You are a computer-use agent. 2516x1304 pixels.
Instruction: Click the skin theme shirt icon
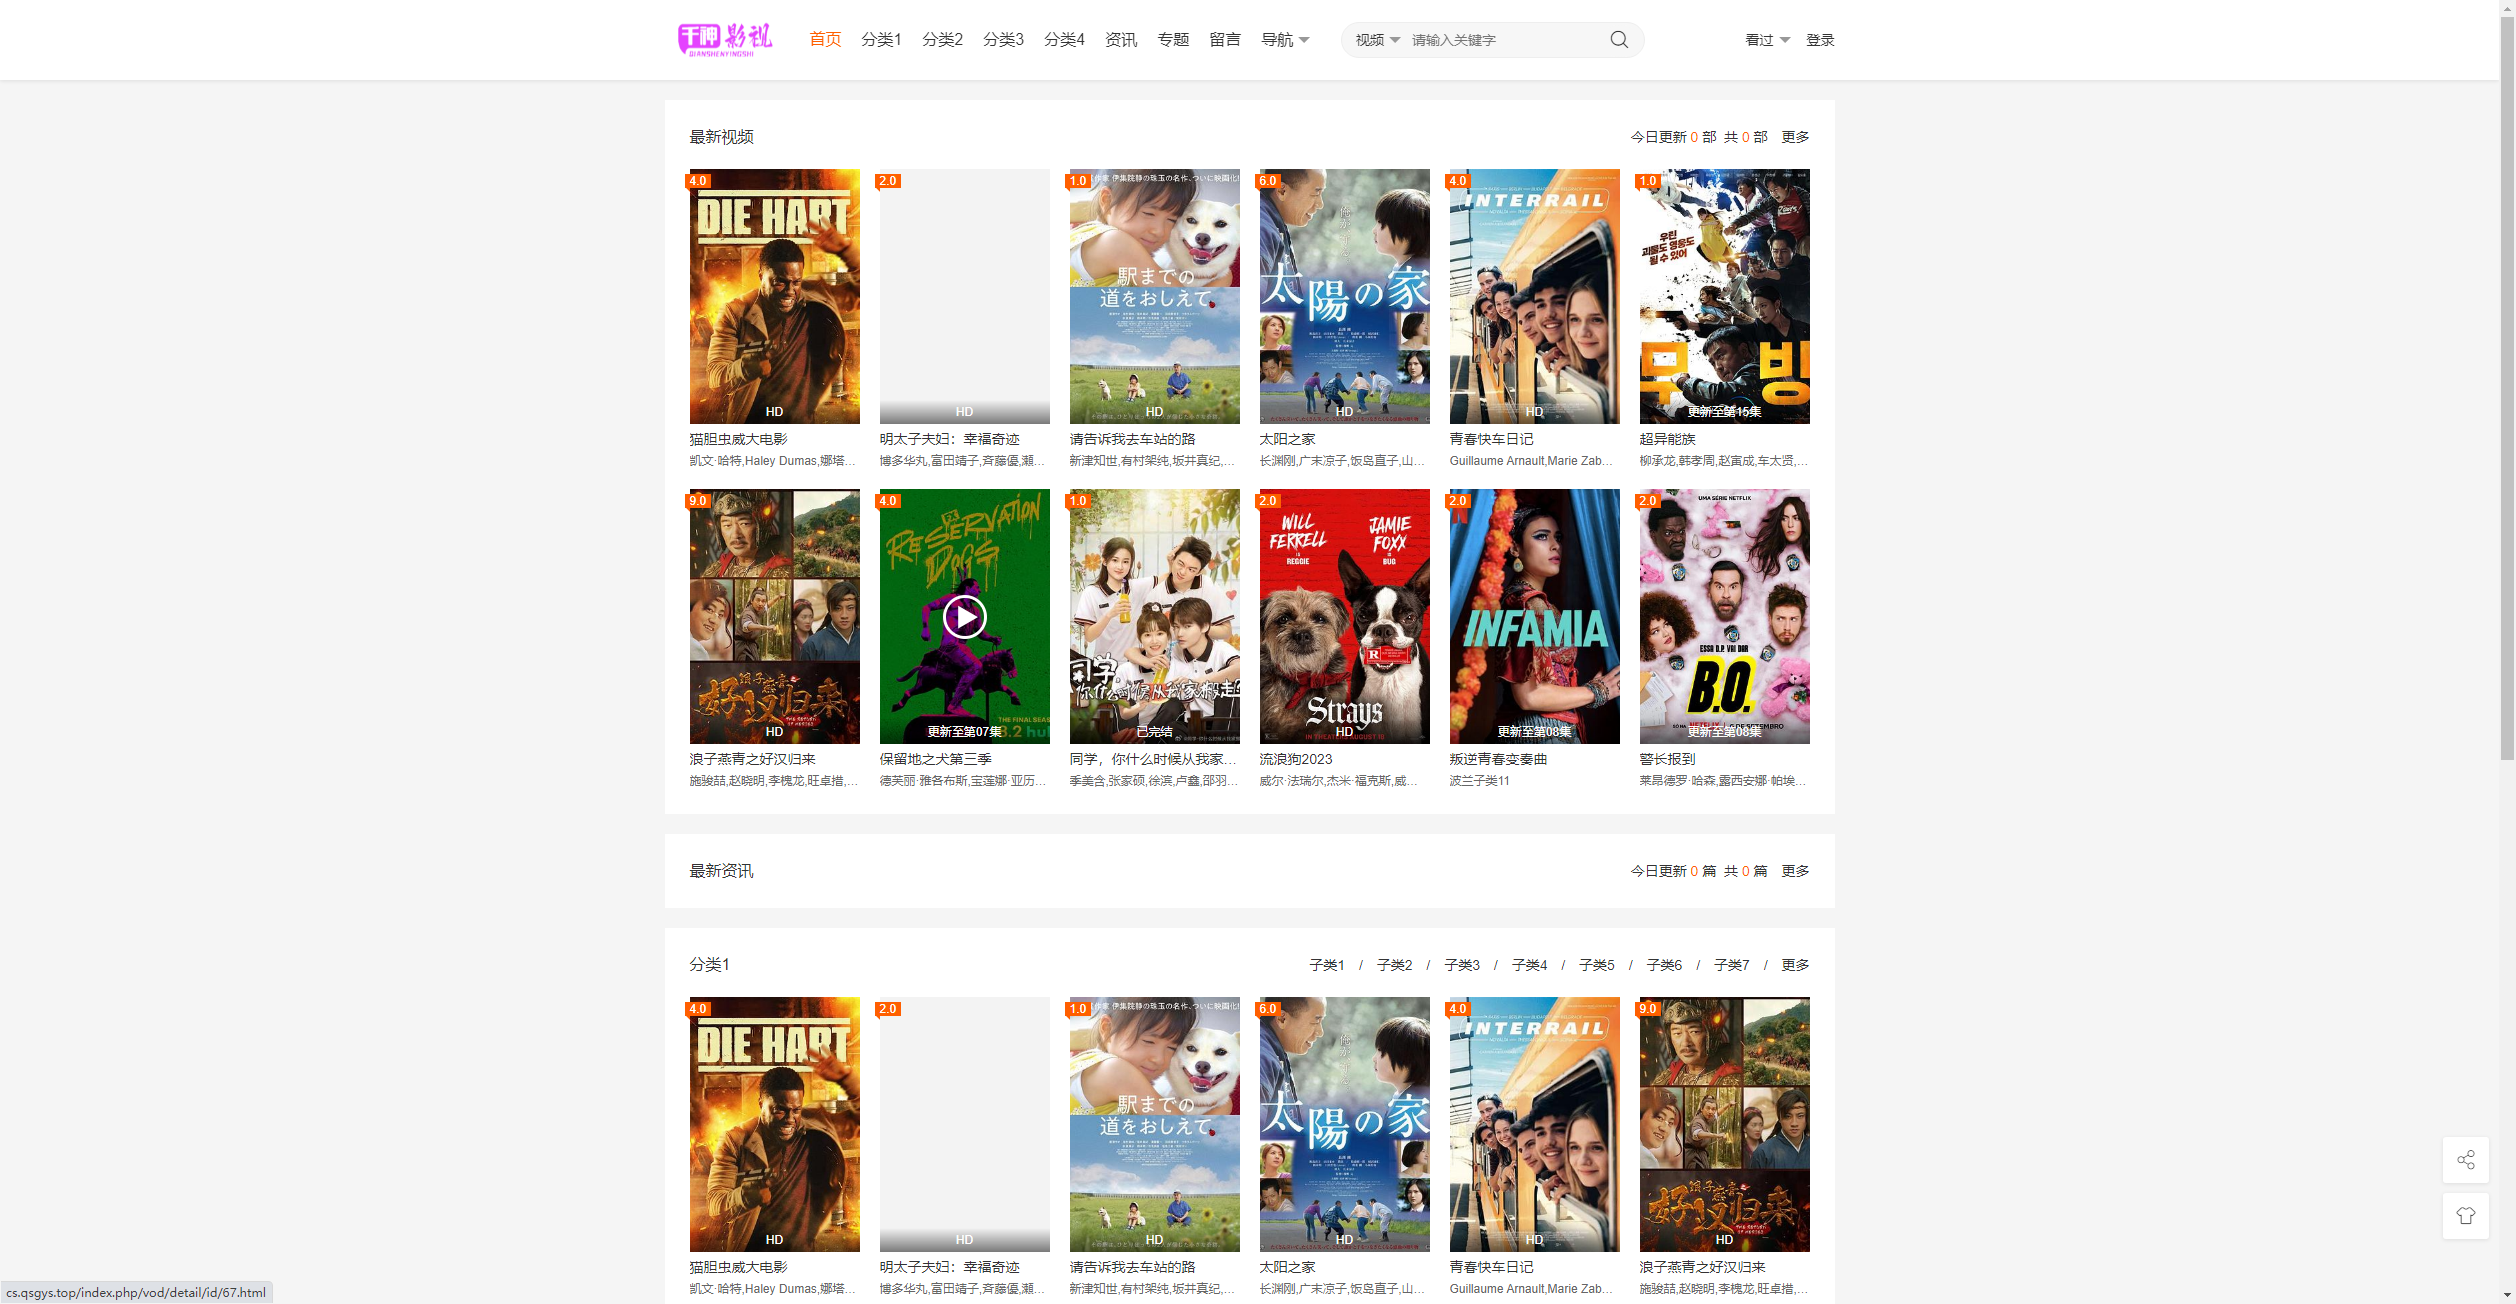pyautogui.click(x=2465, y=1216)
